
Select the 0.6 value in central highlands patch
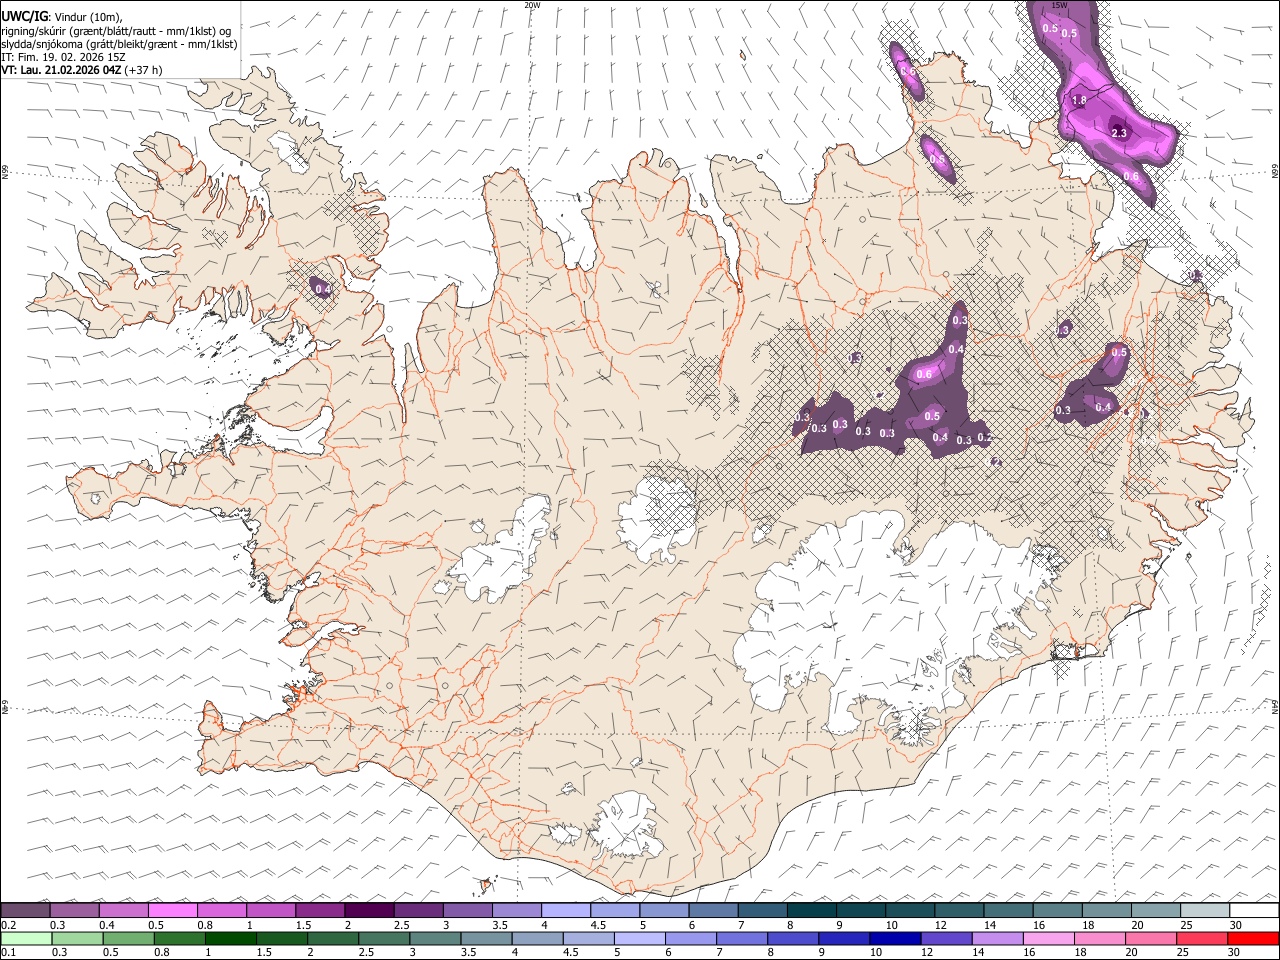point(924,374)
